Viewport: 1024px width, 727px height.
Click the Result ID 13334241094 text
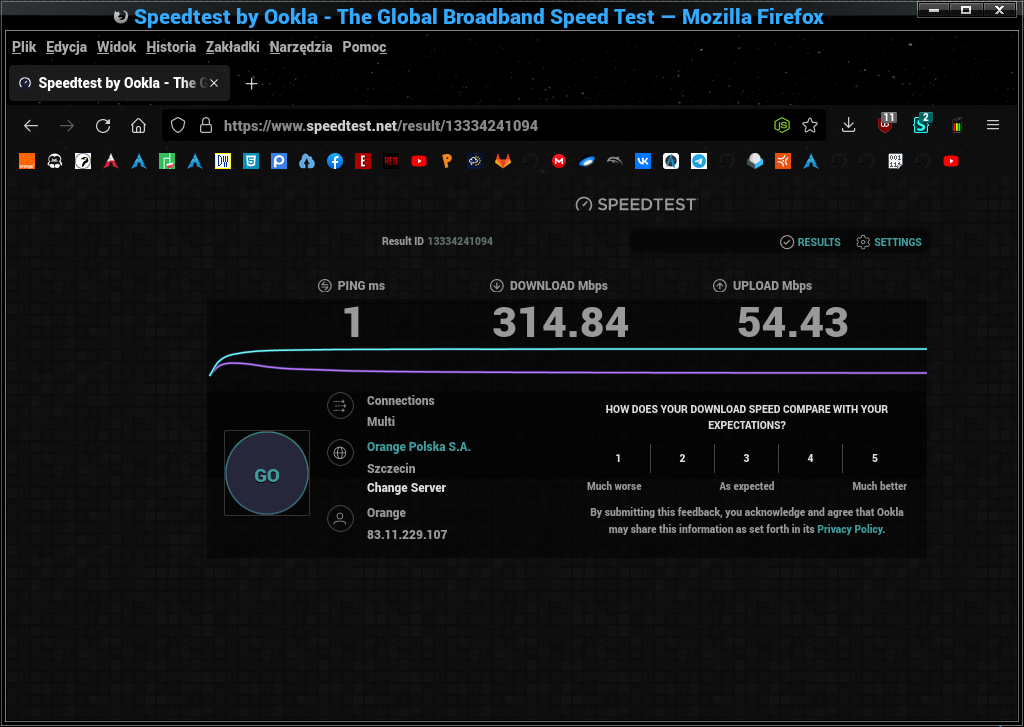pos(437,241)
